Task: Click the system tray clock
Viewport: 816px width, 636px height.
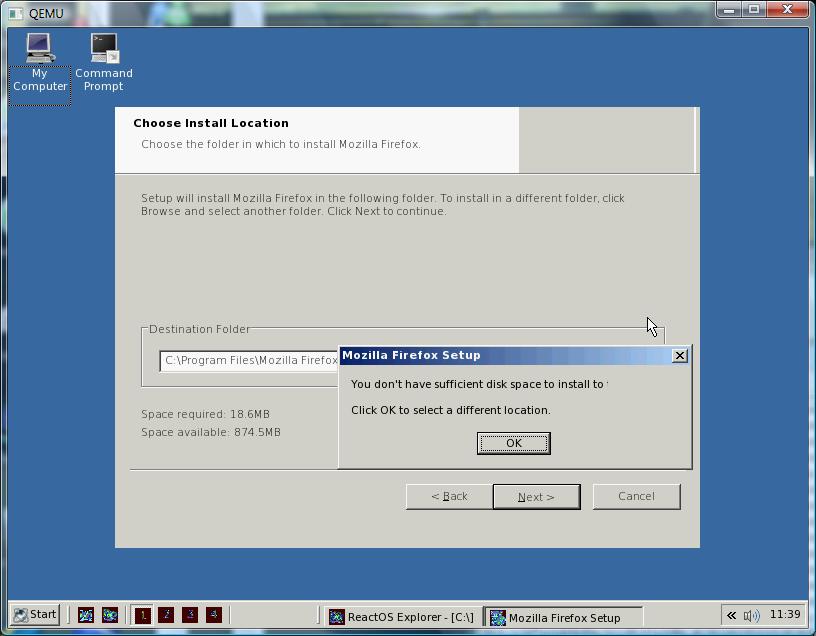Action: tap(785, 615)
